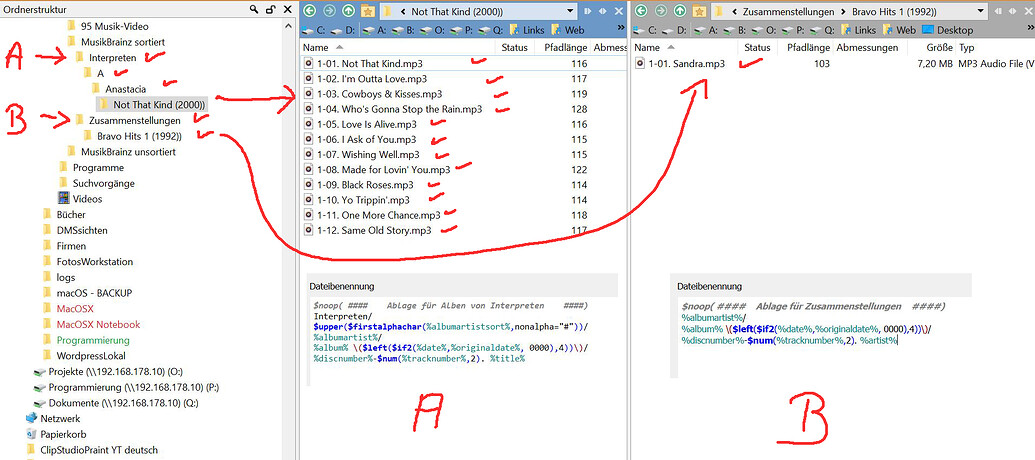Open network drive P: in left pane
This screenshot has width=1035, height=460.
tap(462, 30)
